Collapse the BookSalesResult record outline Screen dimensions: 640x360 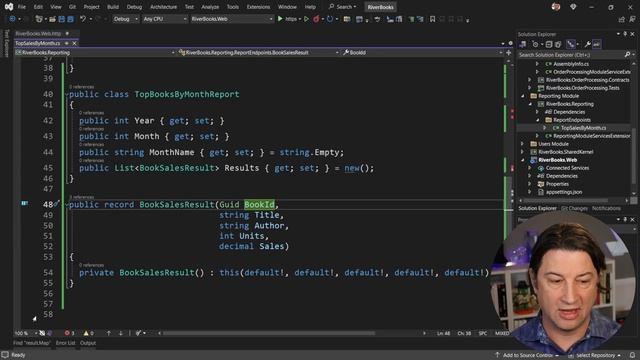(x=67, y=205)
